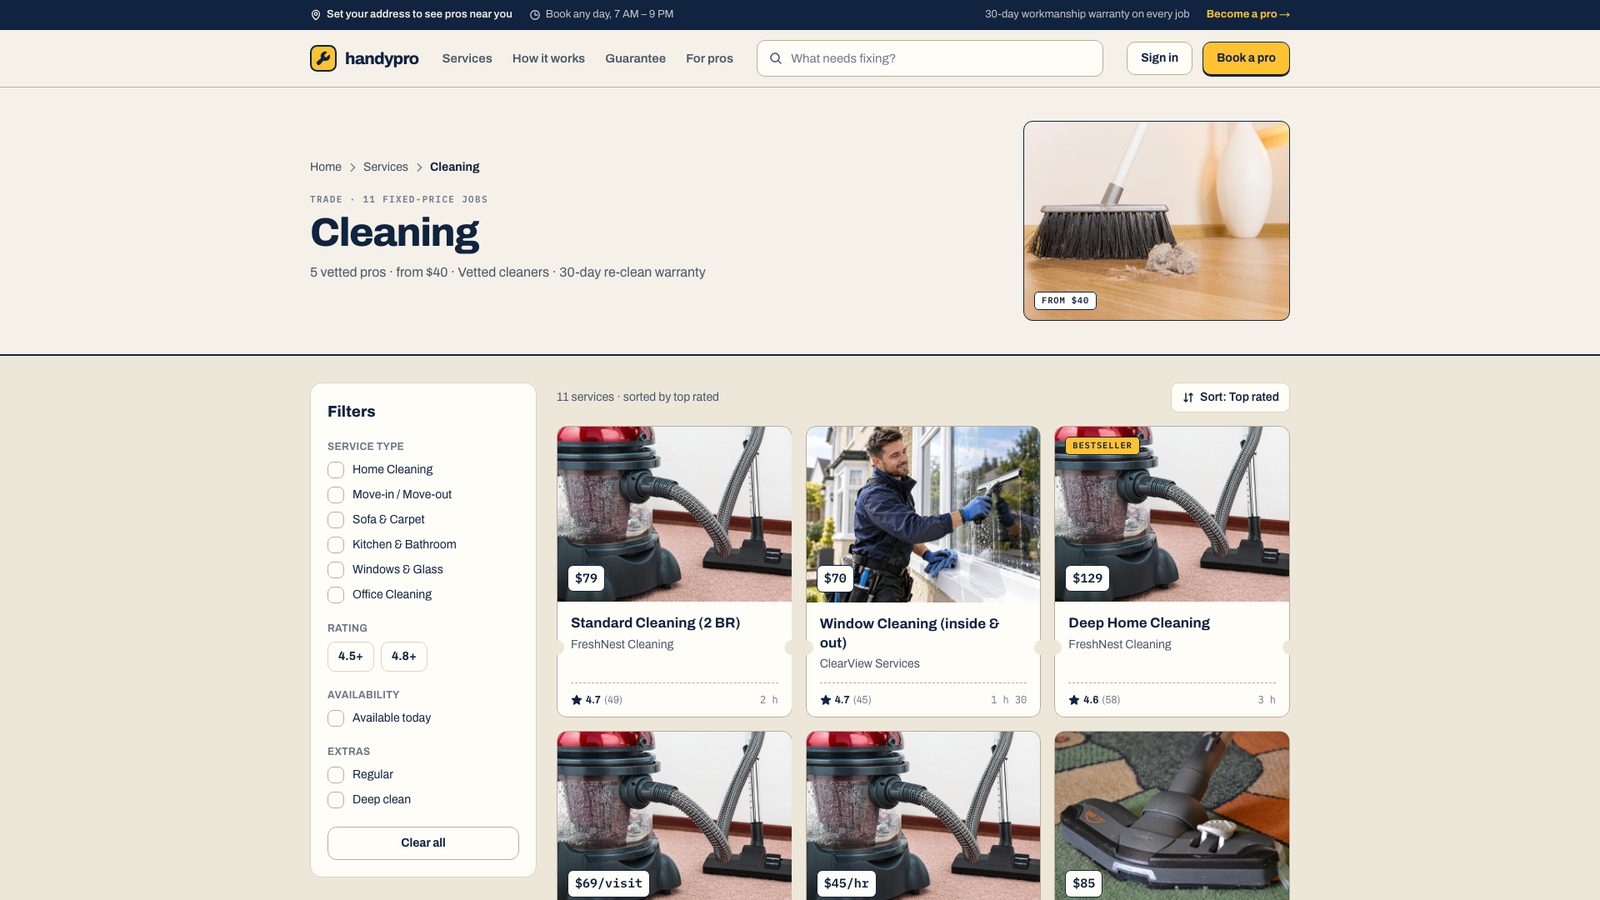Open the $45/hr service card image
Image resolution: width=1600 pixels, height=900 pixels.
coord(923,816)
